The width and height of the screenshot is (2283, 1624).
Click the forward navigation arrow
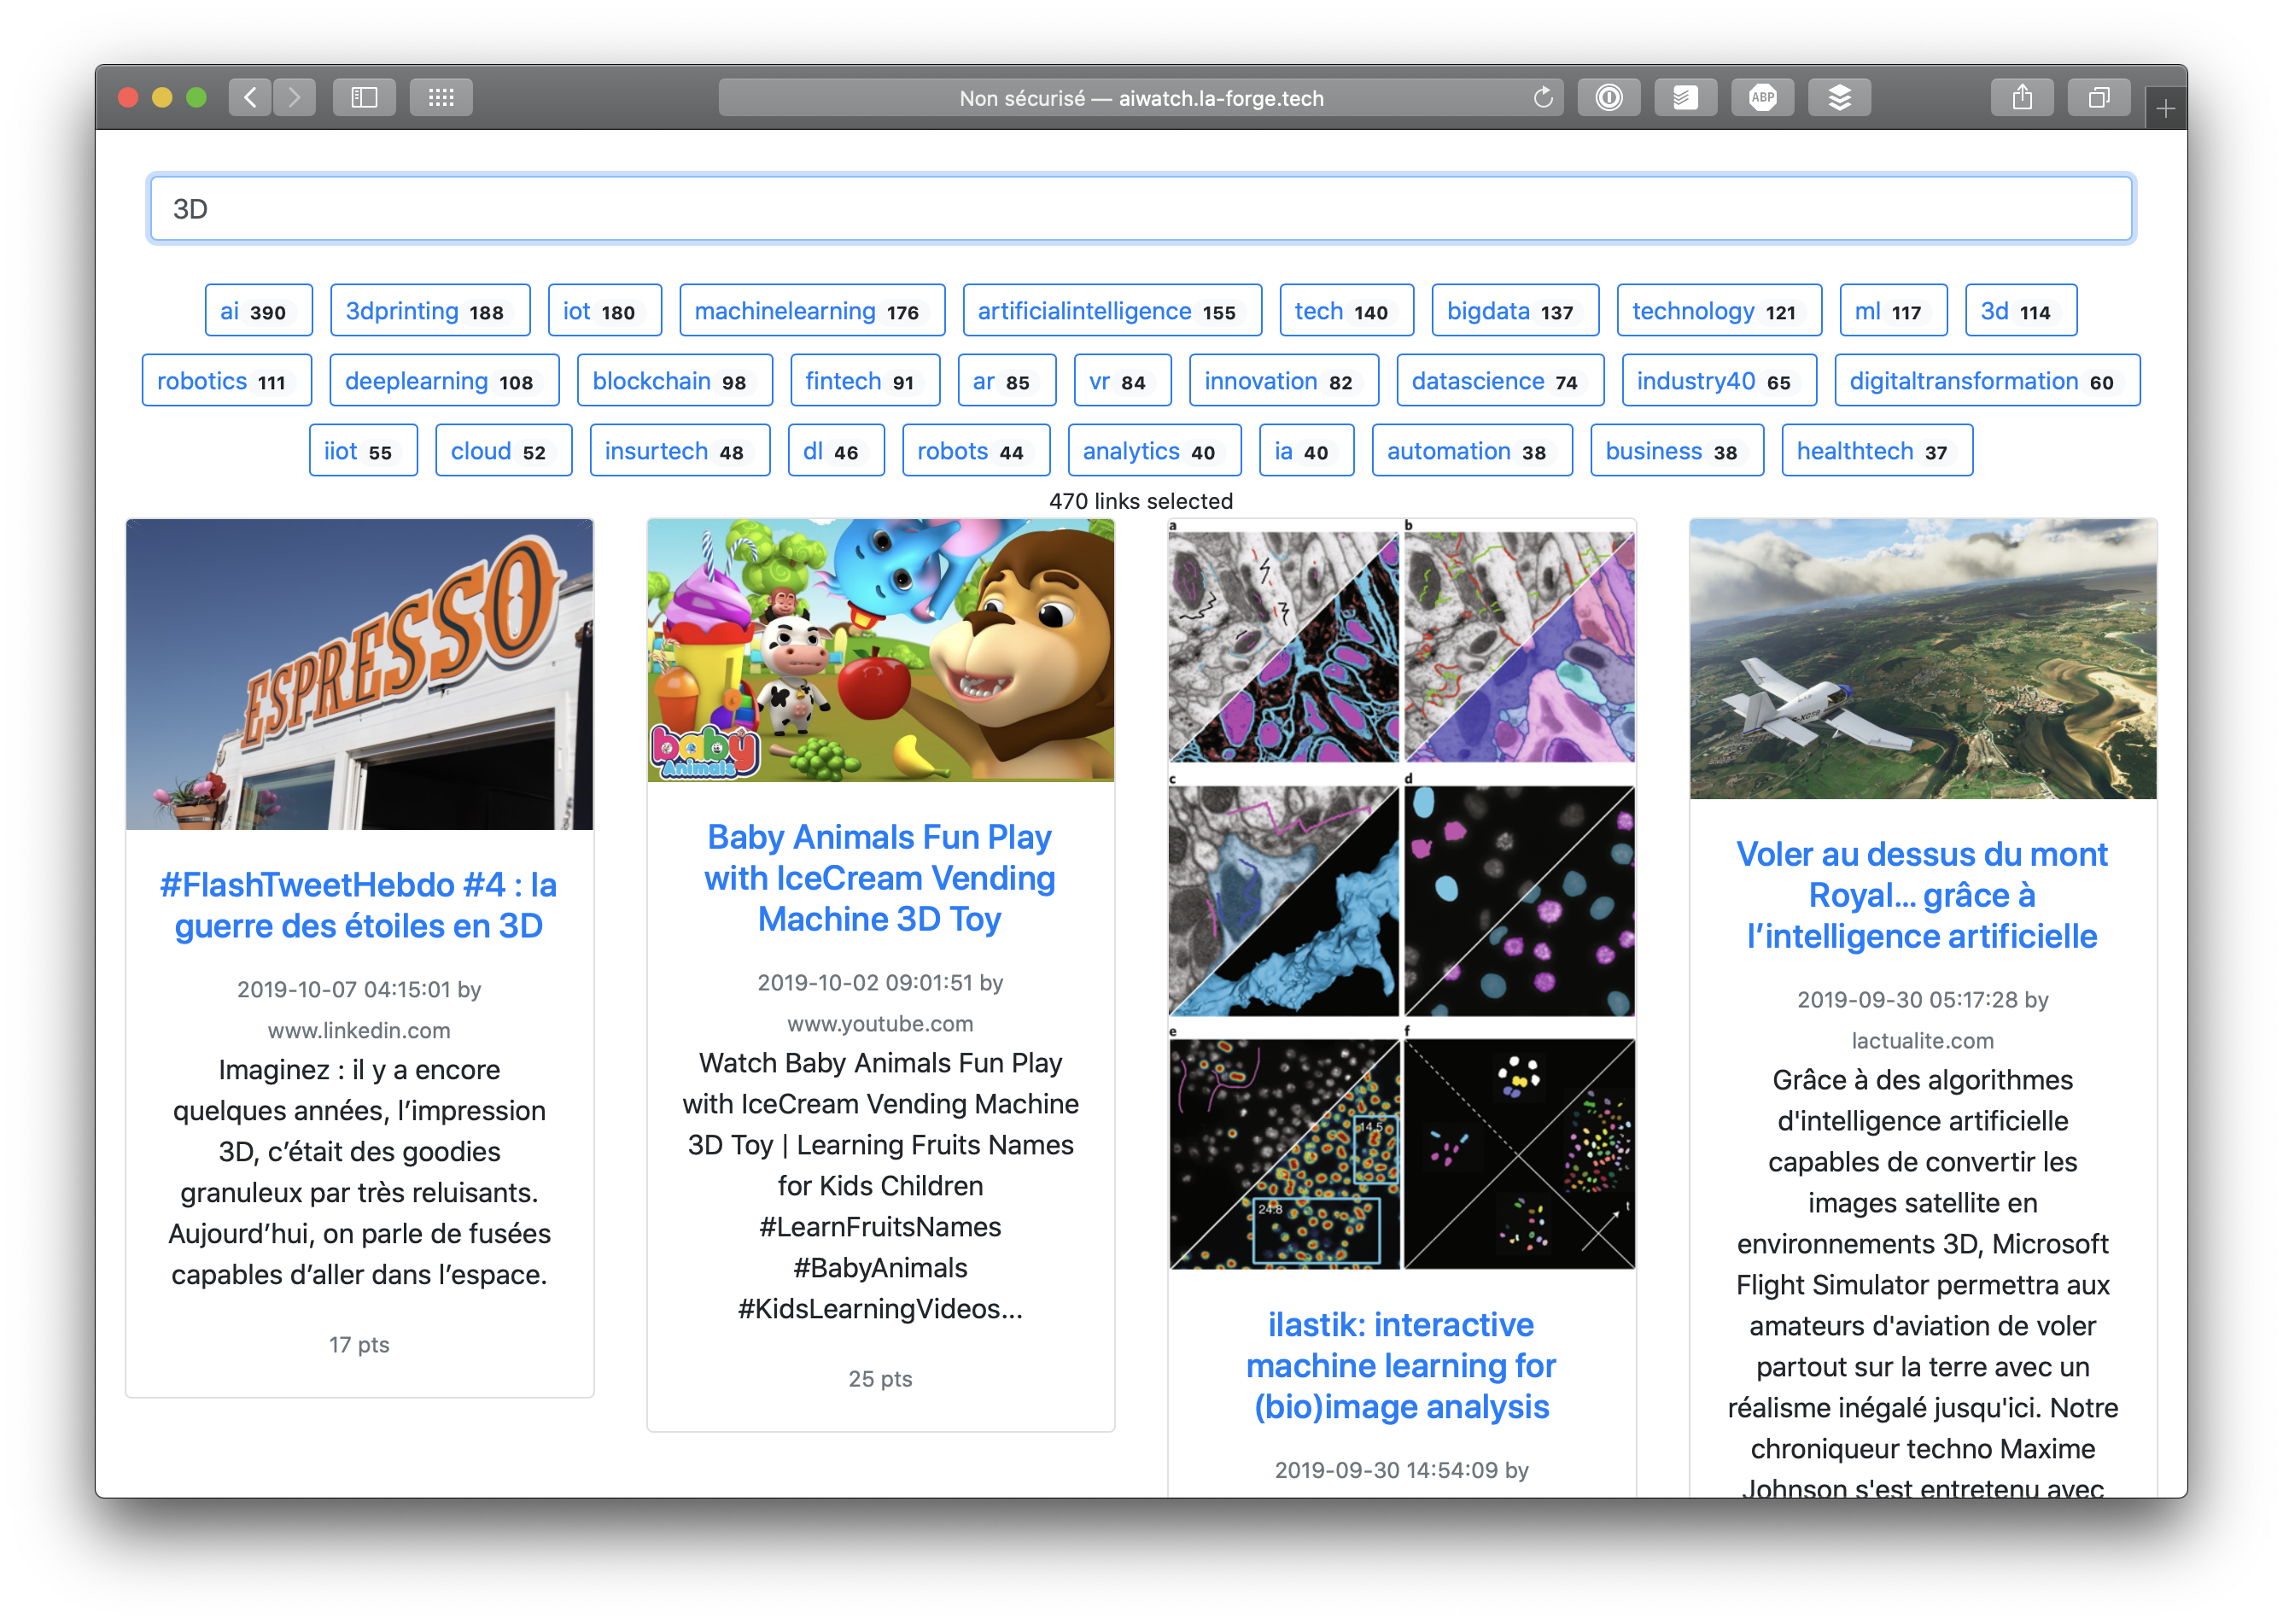coord(295,97)
